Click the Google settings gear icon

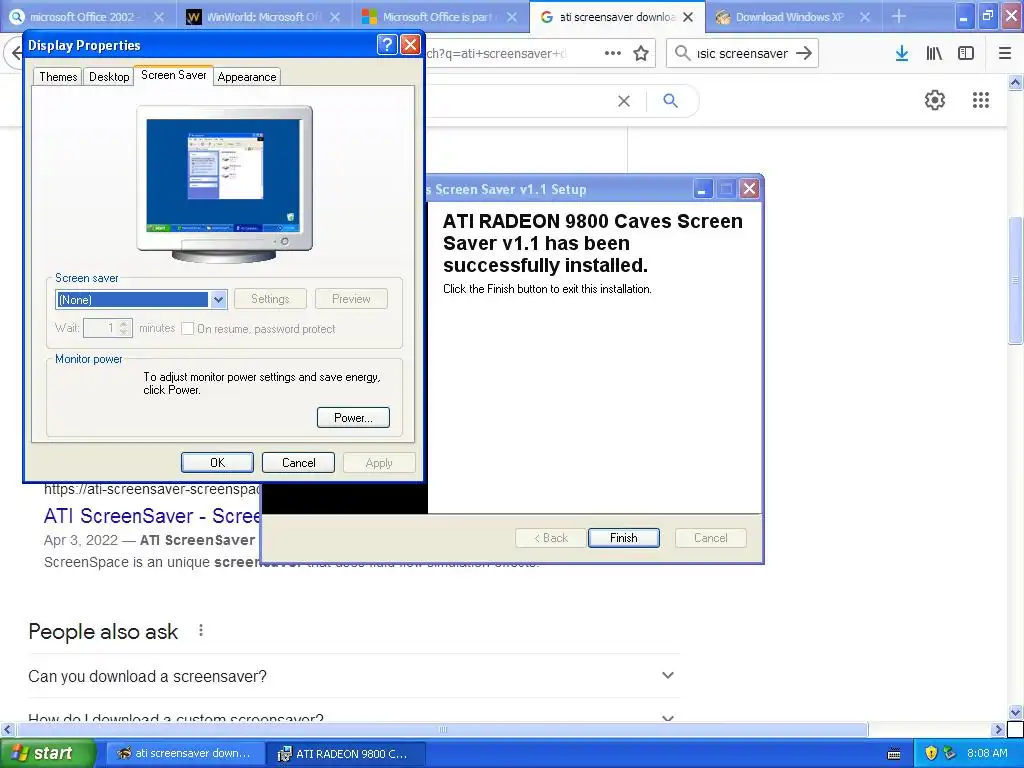pos(935,100)
